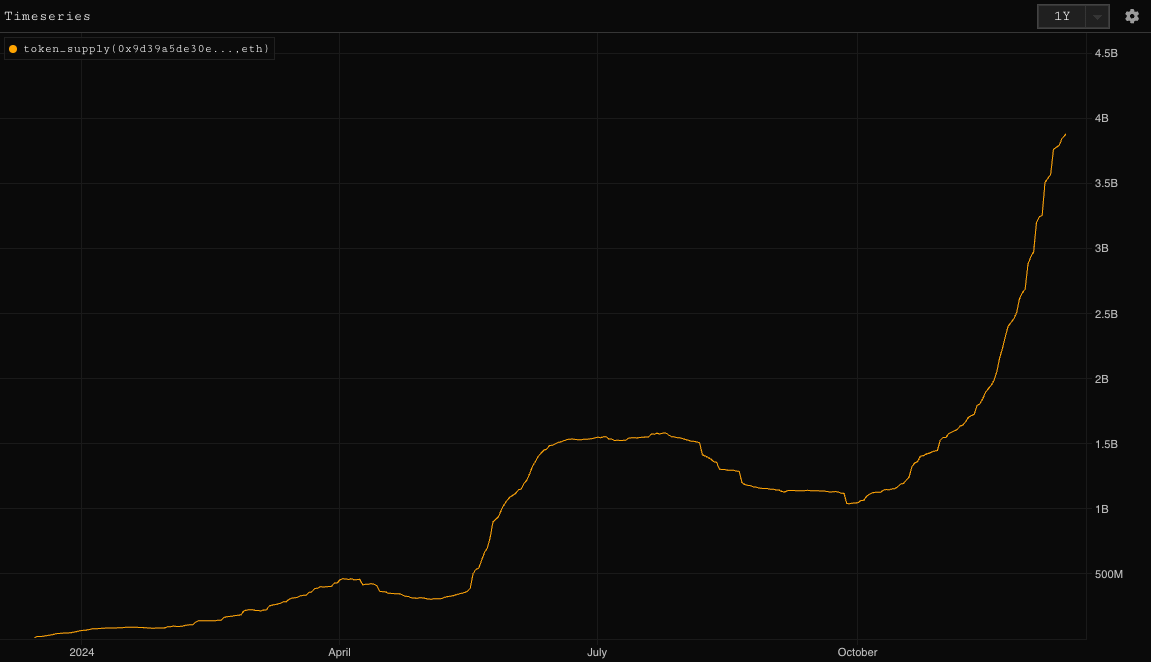Open the chart settings gear icon
The width and height of the screenshot is (1151, 662).
tap(1132, 16)
